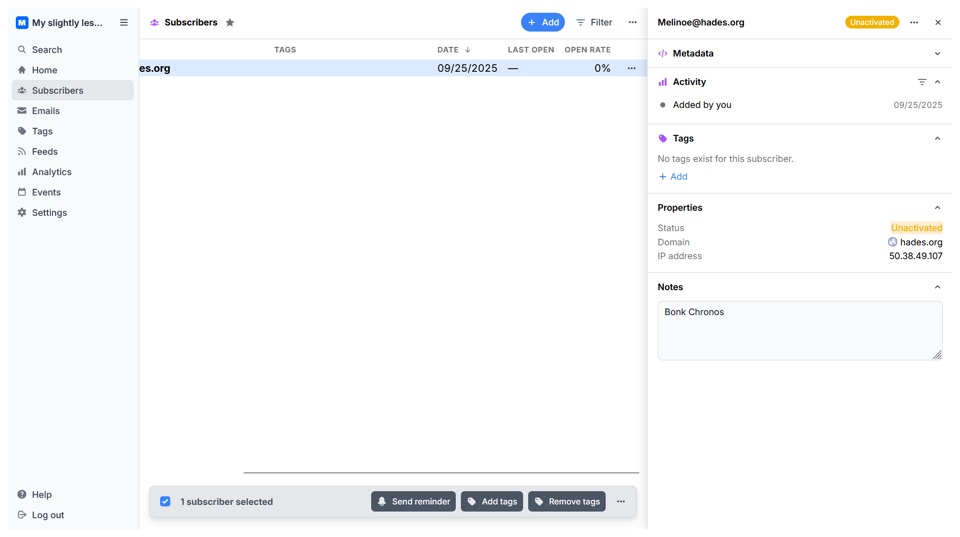Click the TAGS column header

click(285, 50)
